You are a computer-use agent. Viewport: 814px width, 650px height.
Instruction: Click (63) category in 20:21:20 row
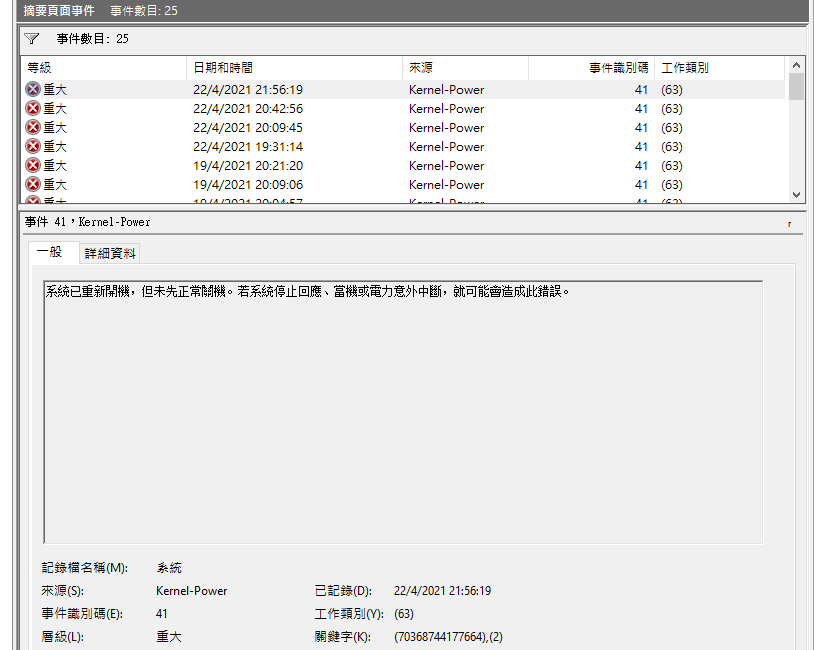pyautogui.click(x=671, y=166)
